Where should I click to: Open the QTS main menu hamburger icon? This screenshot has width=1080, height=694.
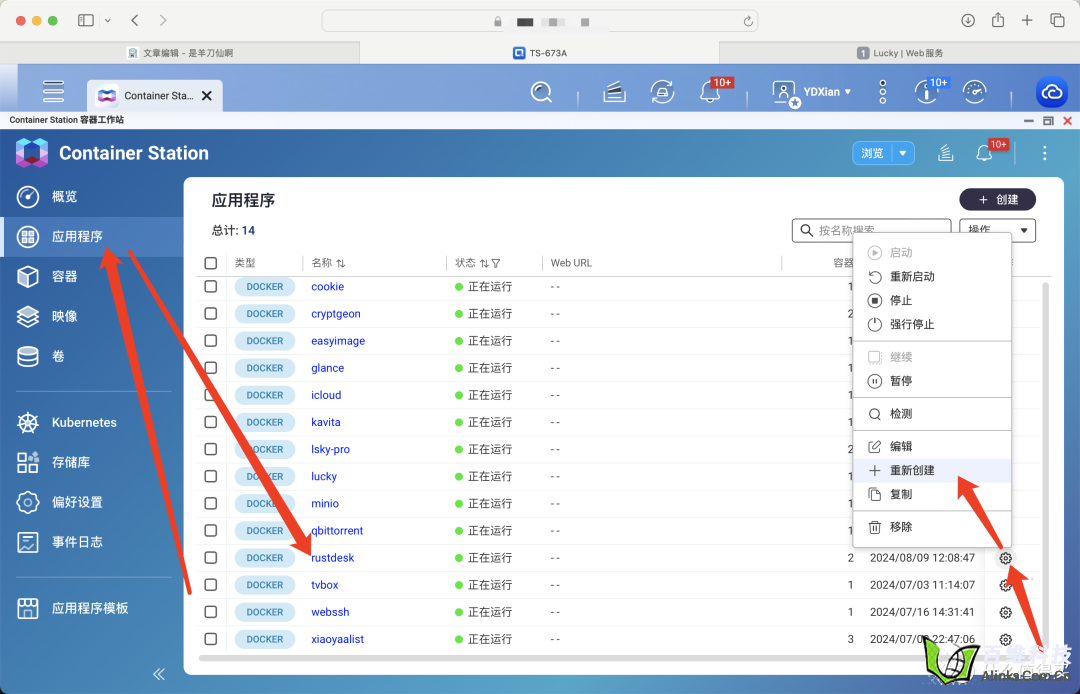pos(54,92)
